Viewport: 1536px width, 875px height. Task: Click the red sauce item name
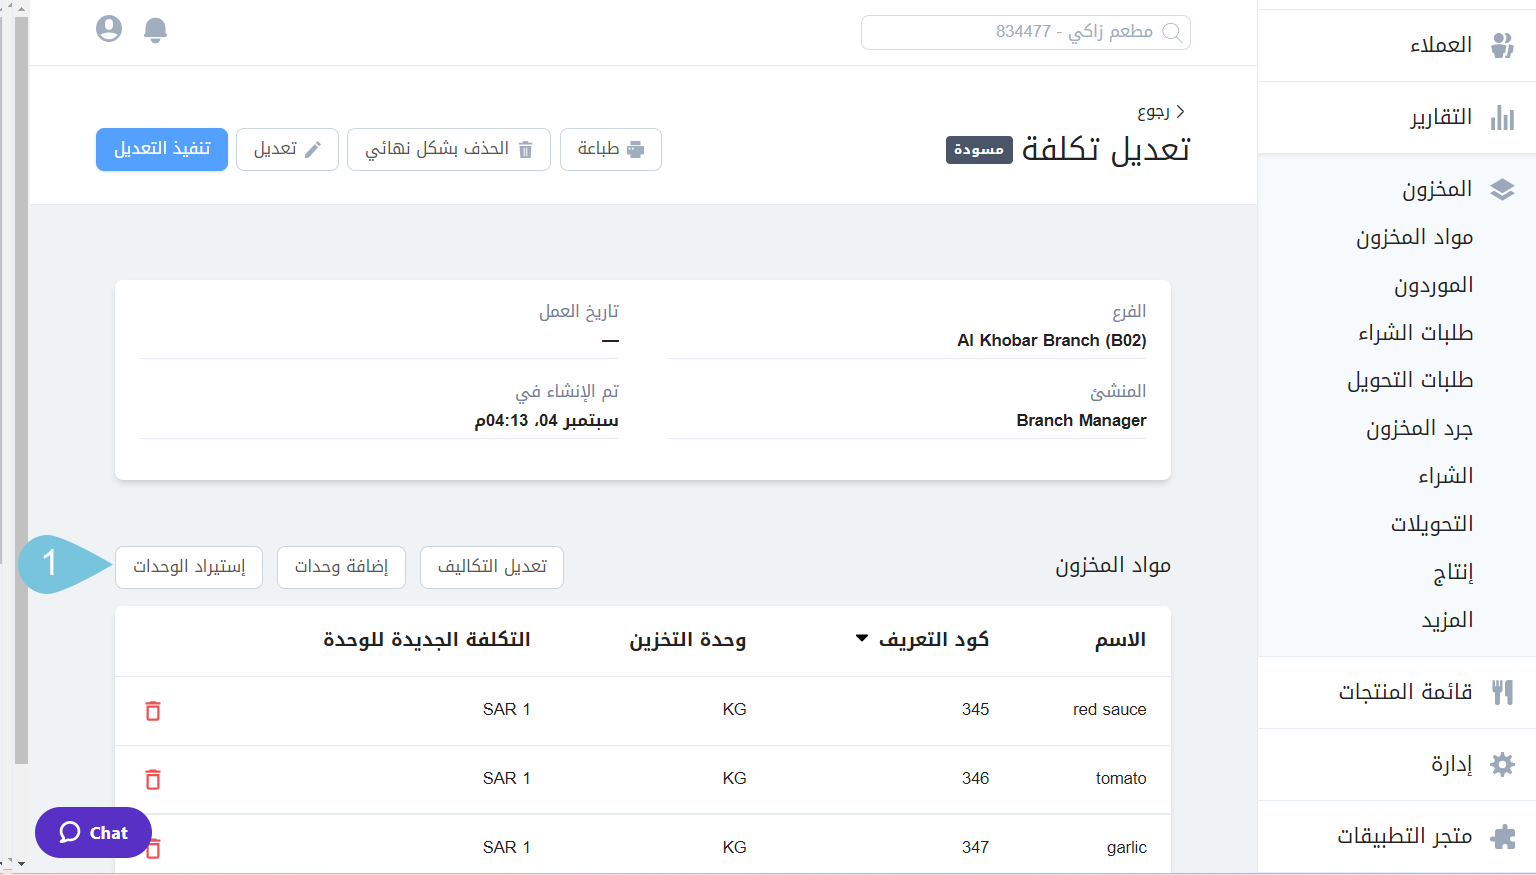(1110, 709)
